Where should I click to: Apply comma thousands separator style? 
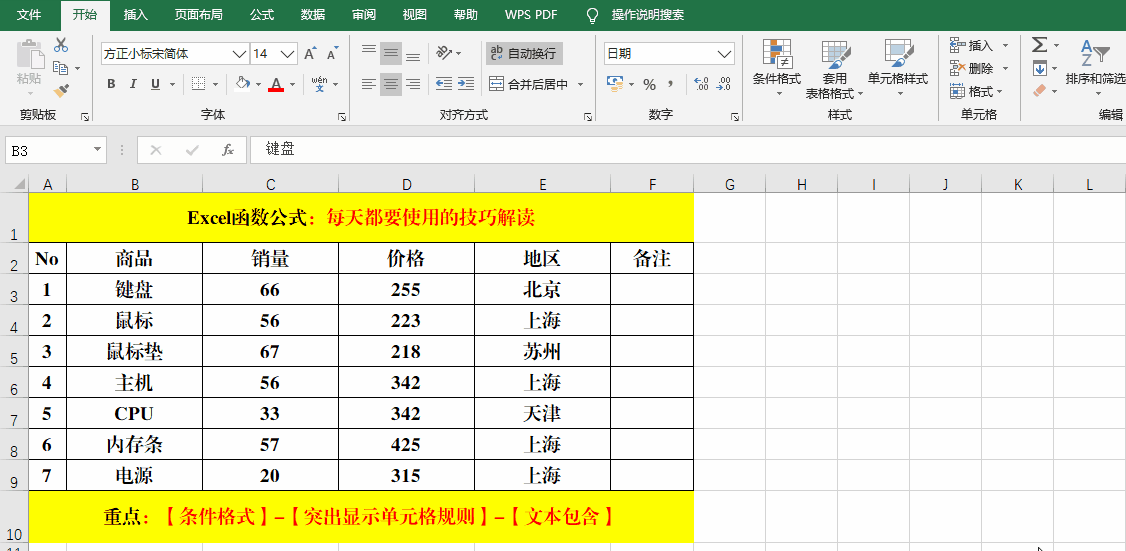click(671, 85)
